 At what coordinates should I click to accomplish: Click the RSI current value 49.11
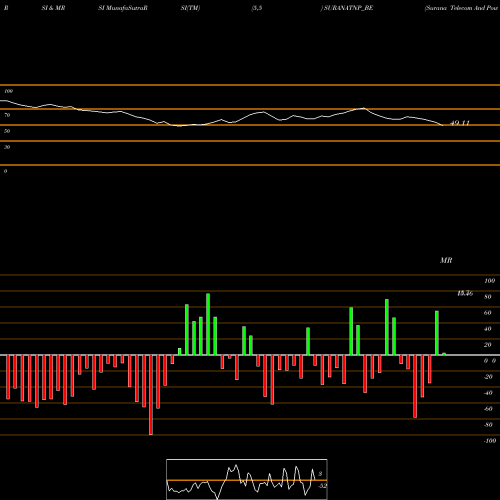coord(460,123)
